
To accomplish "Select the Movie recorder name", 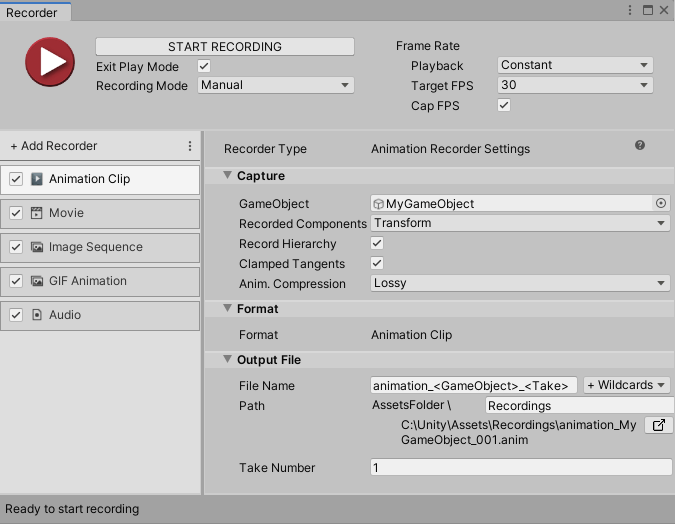I will coord(66,213).
